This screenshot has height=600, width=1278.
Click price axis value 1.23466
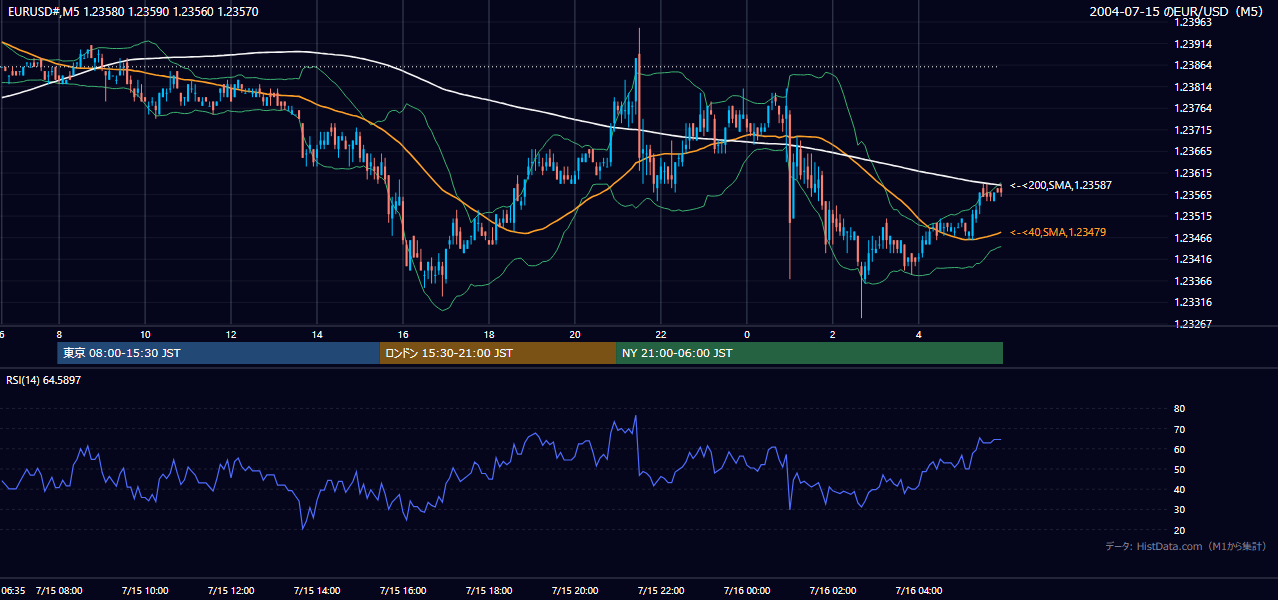[1194, 238]
